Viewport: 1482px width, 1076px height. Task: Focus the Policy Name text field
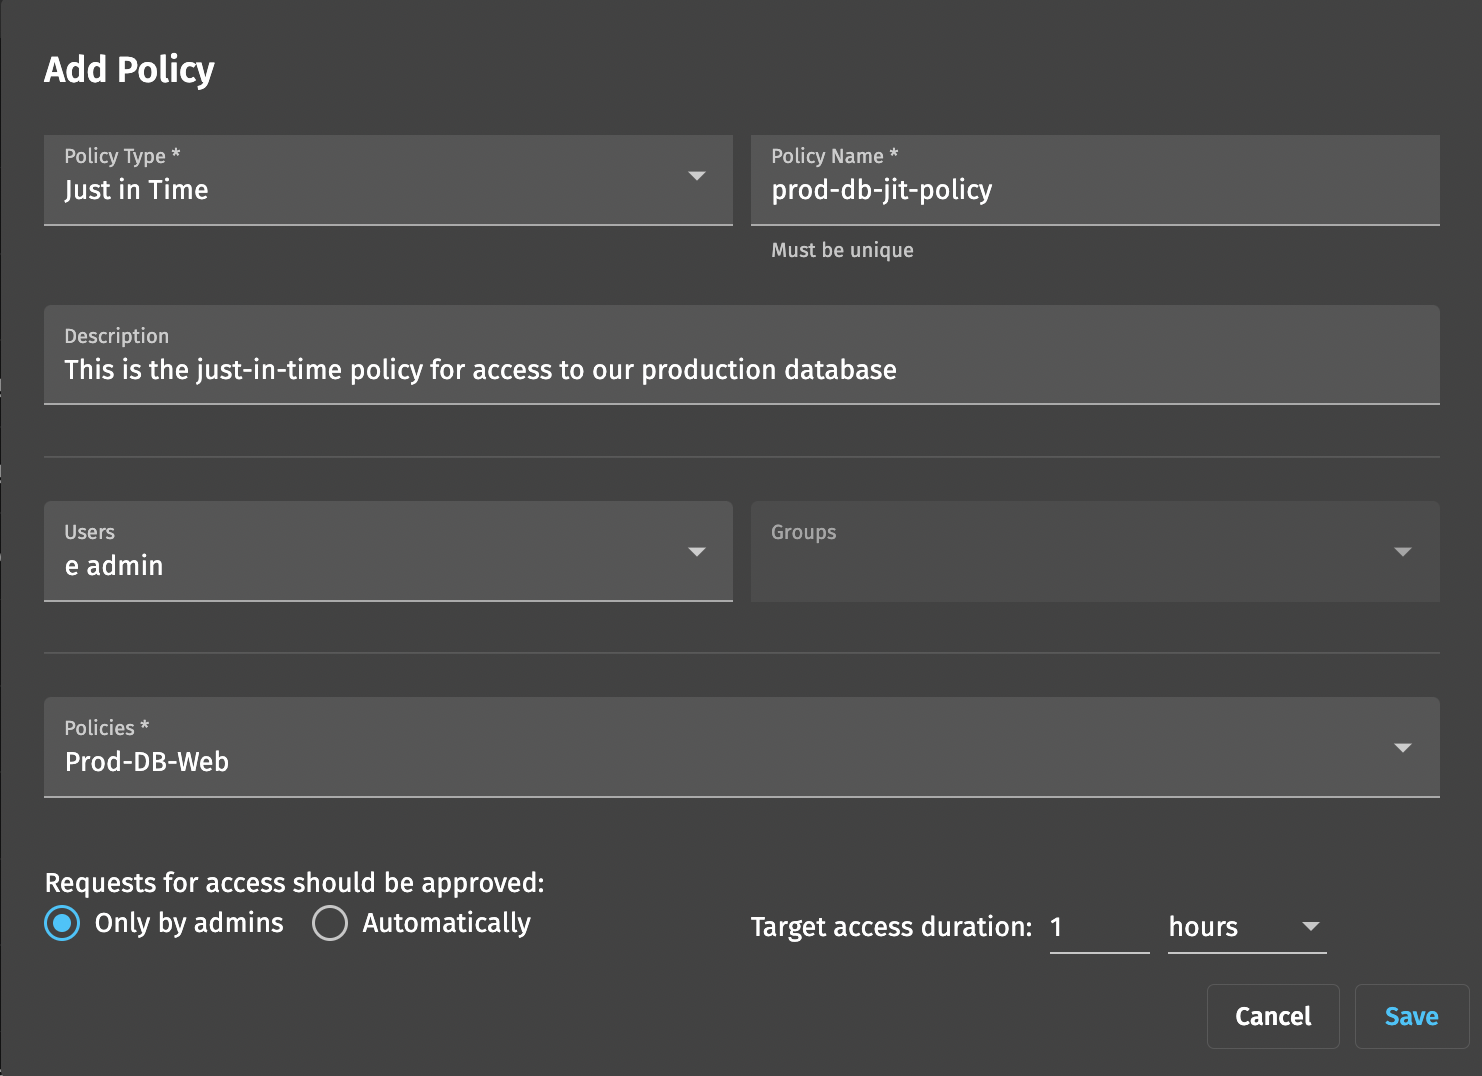(1094, 190)
